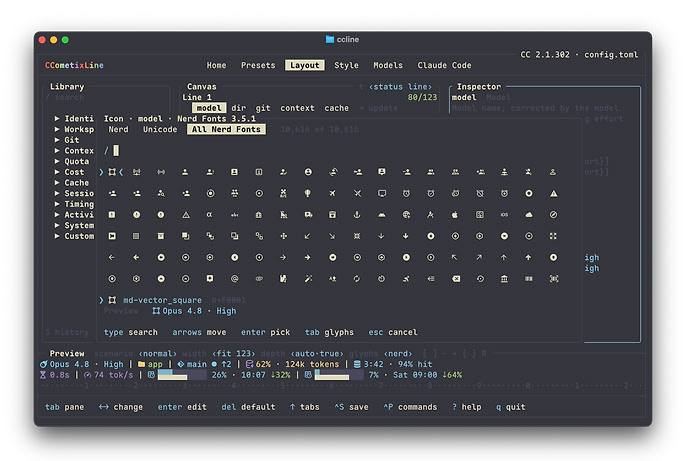This screenshot has width=690, height=461.
Task: Pick the apps grid glyph
Action: click(x=136, y=236)
